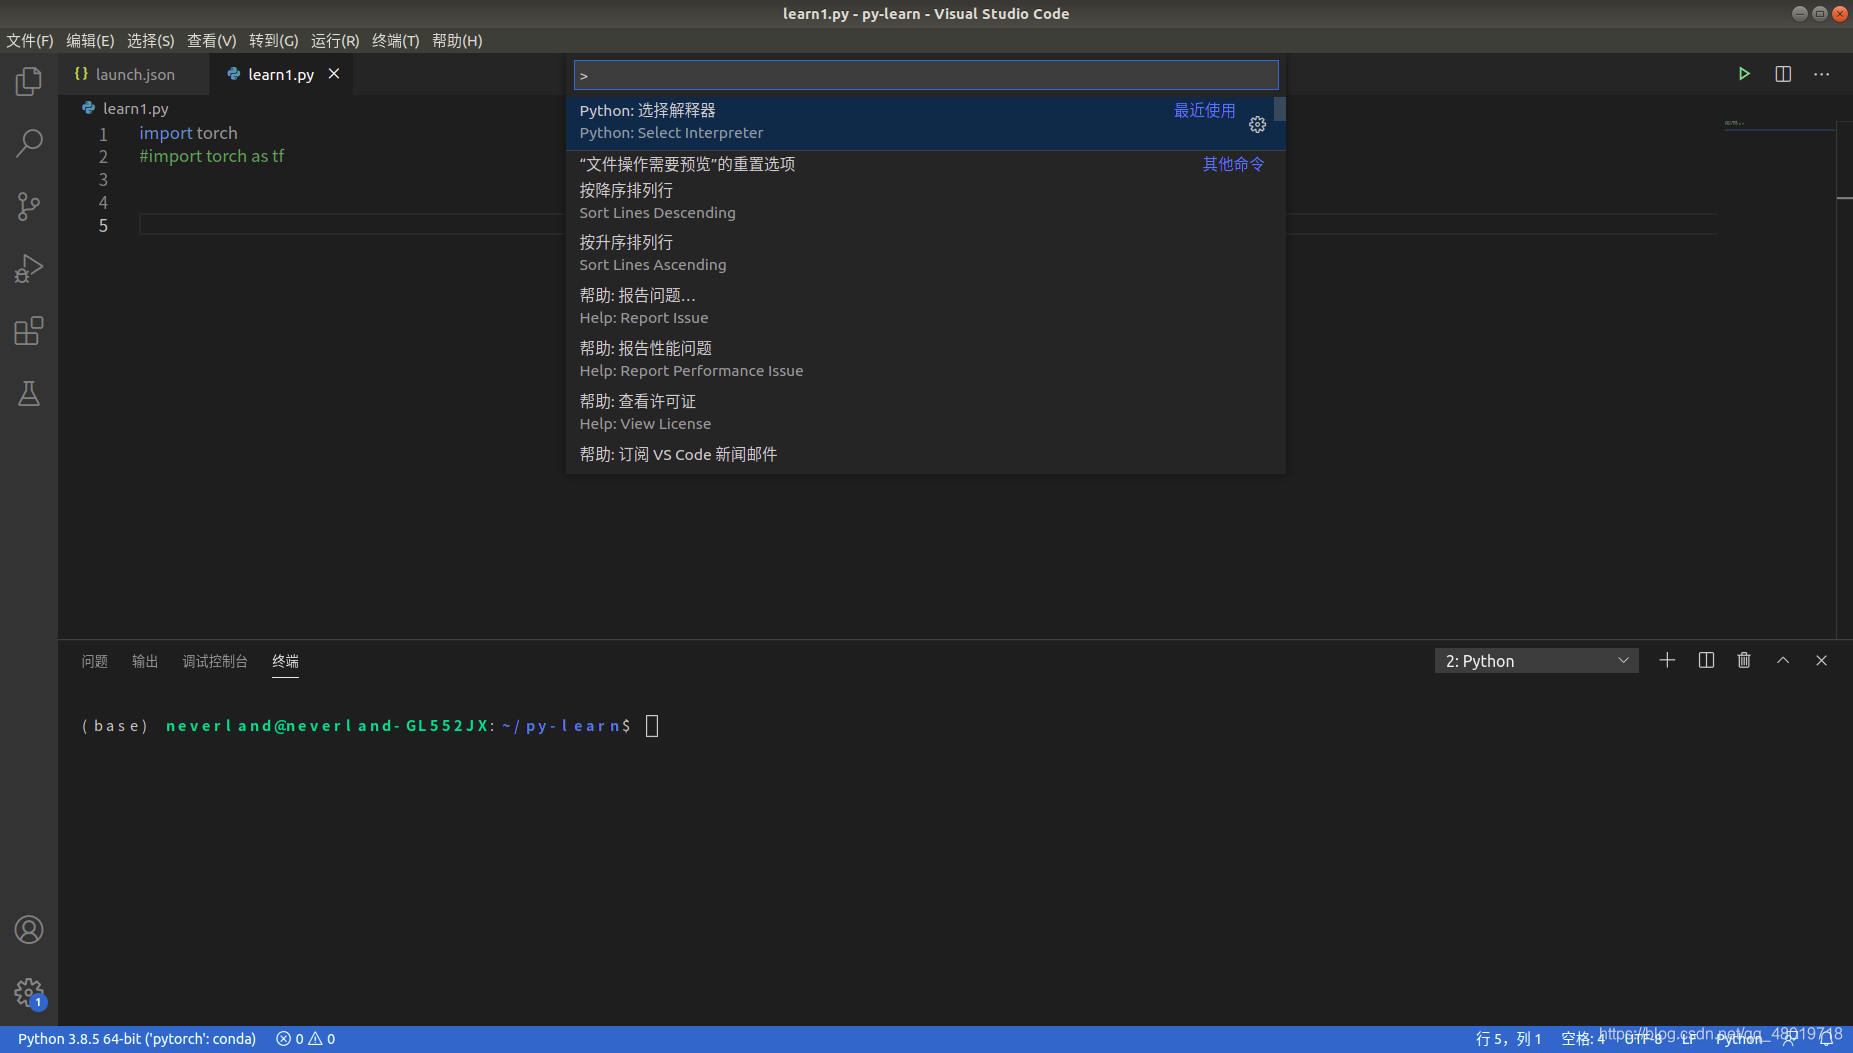Open notifications bell in status bar

(x=1827, y=1039)
